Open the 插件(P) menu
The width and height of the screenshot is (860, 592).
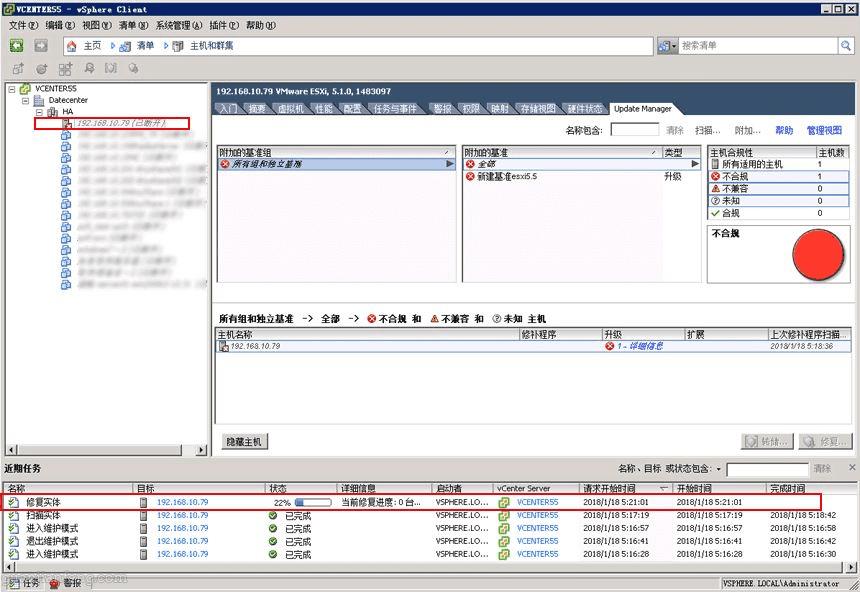(224, 25)
